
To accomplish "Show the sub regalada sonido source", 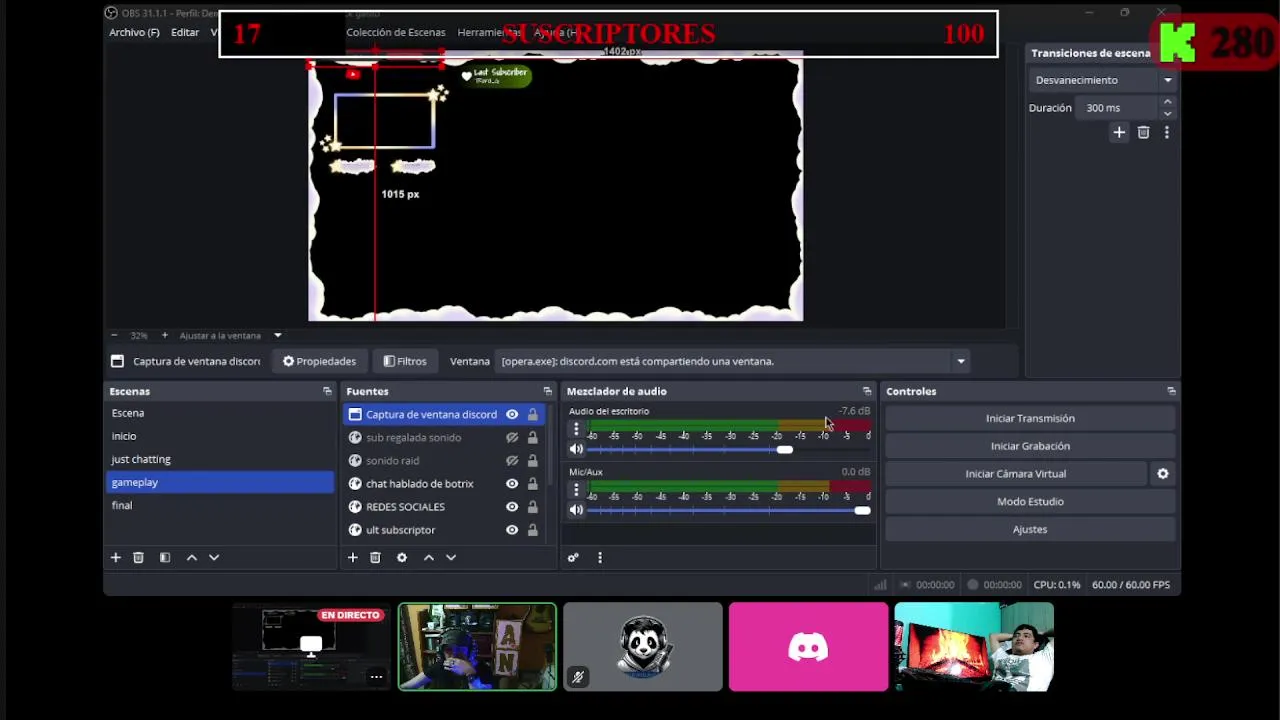I will [x=512, y=437].
